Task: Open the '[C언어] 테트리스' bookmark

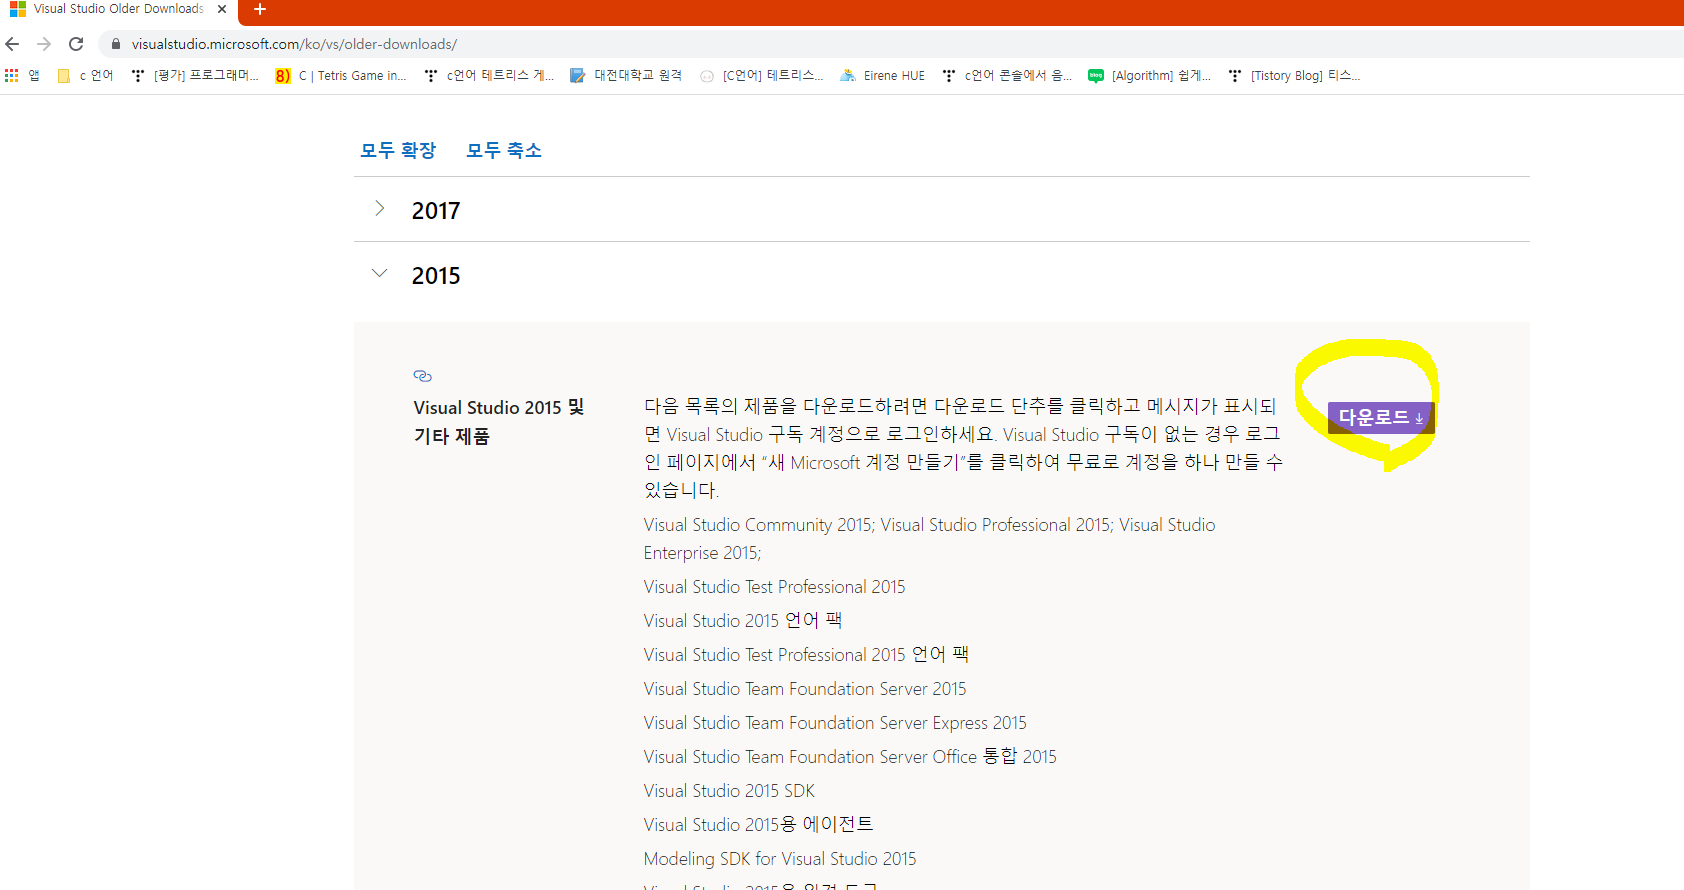Action: click(762, 75)
